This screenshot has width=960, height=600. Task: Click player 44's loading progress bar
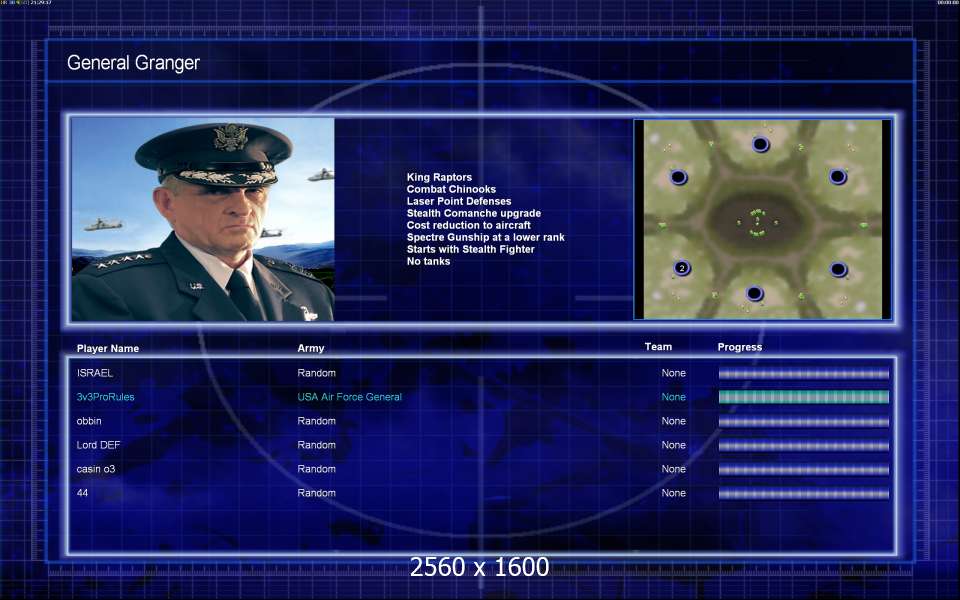(803, 493)
